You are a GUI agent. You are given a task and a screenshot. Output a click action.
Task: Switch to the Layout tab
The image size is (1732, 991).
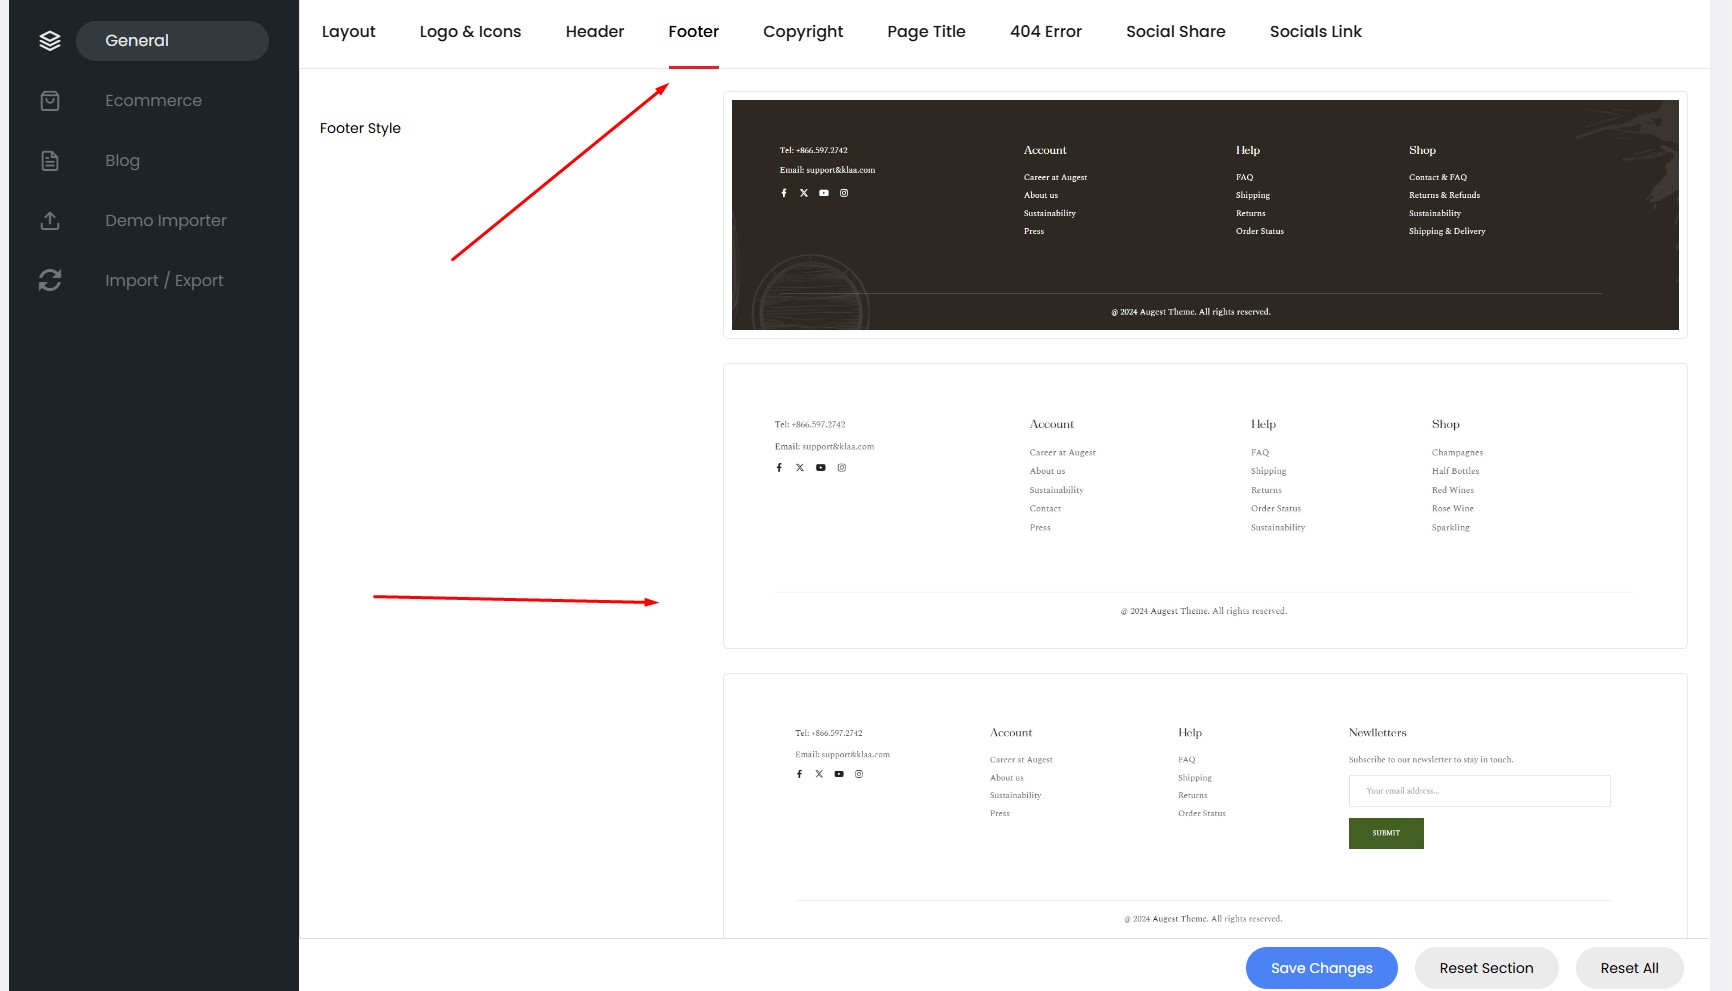(348, 32)
